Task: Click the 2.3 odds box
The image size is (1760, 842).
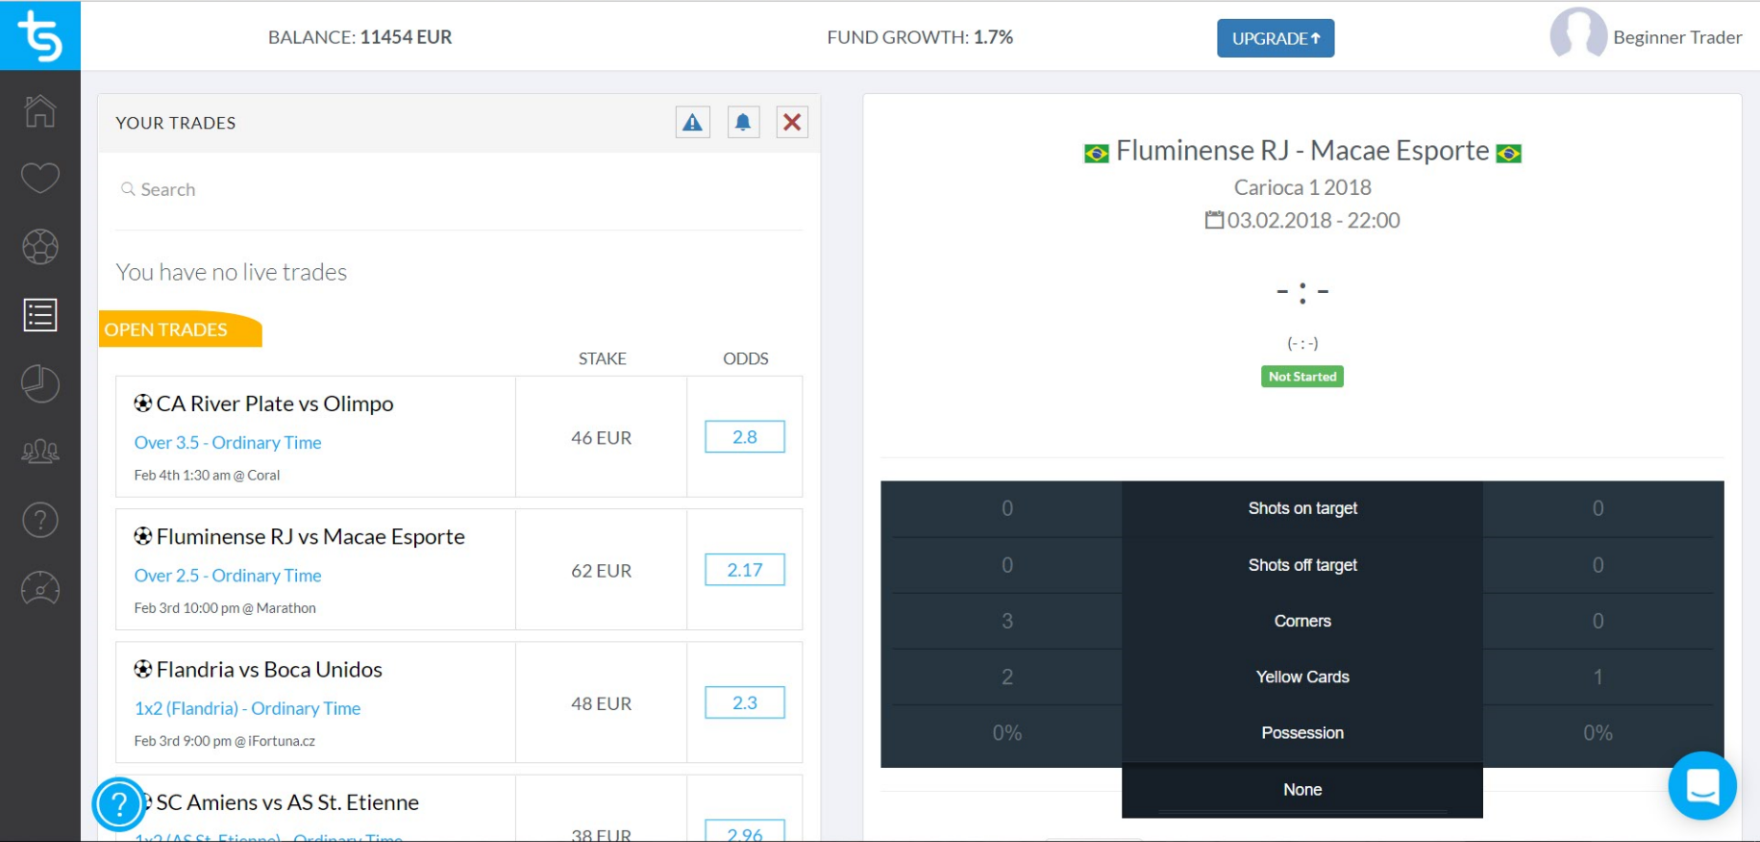Action: 745,703
